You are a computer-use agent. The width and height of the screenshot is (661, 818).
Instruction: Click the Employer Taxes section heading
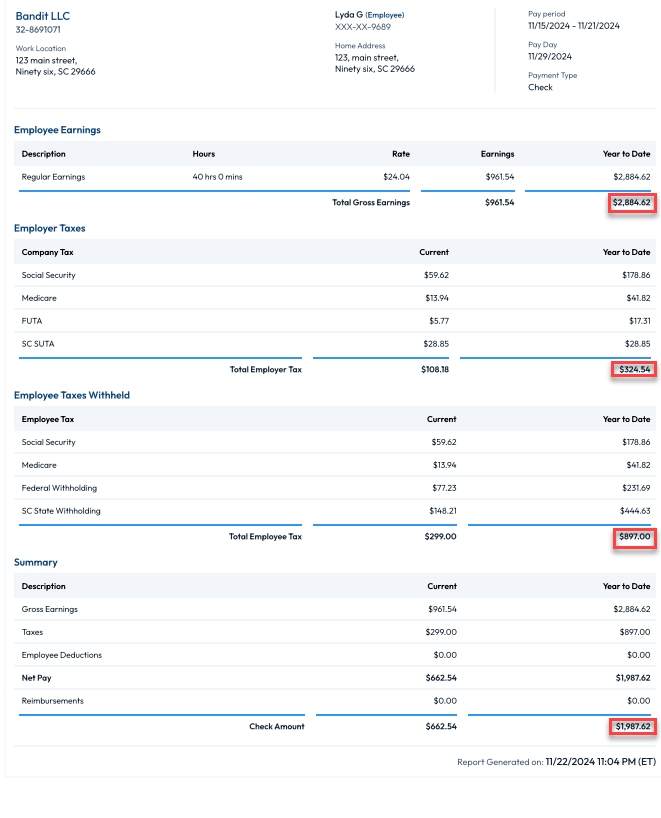[50, 228]
